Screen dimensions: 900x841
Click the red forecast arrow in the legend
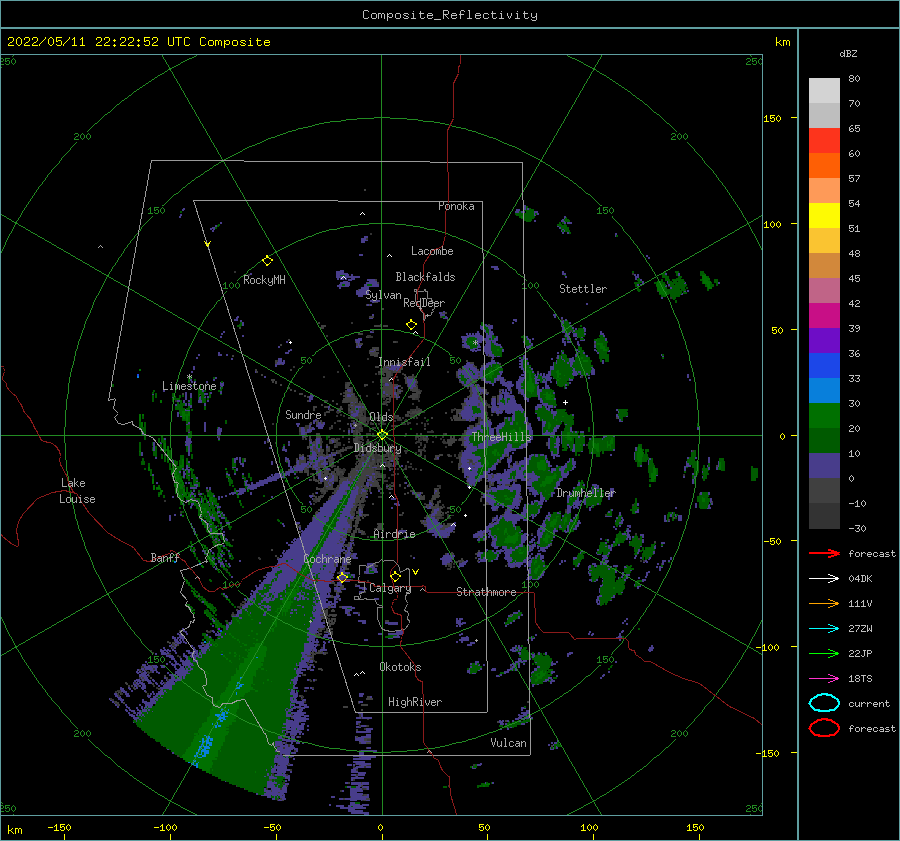(x=824, y=553)
